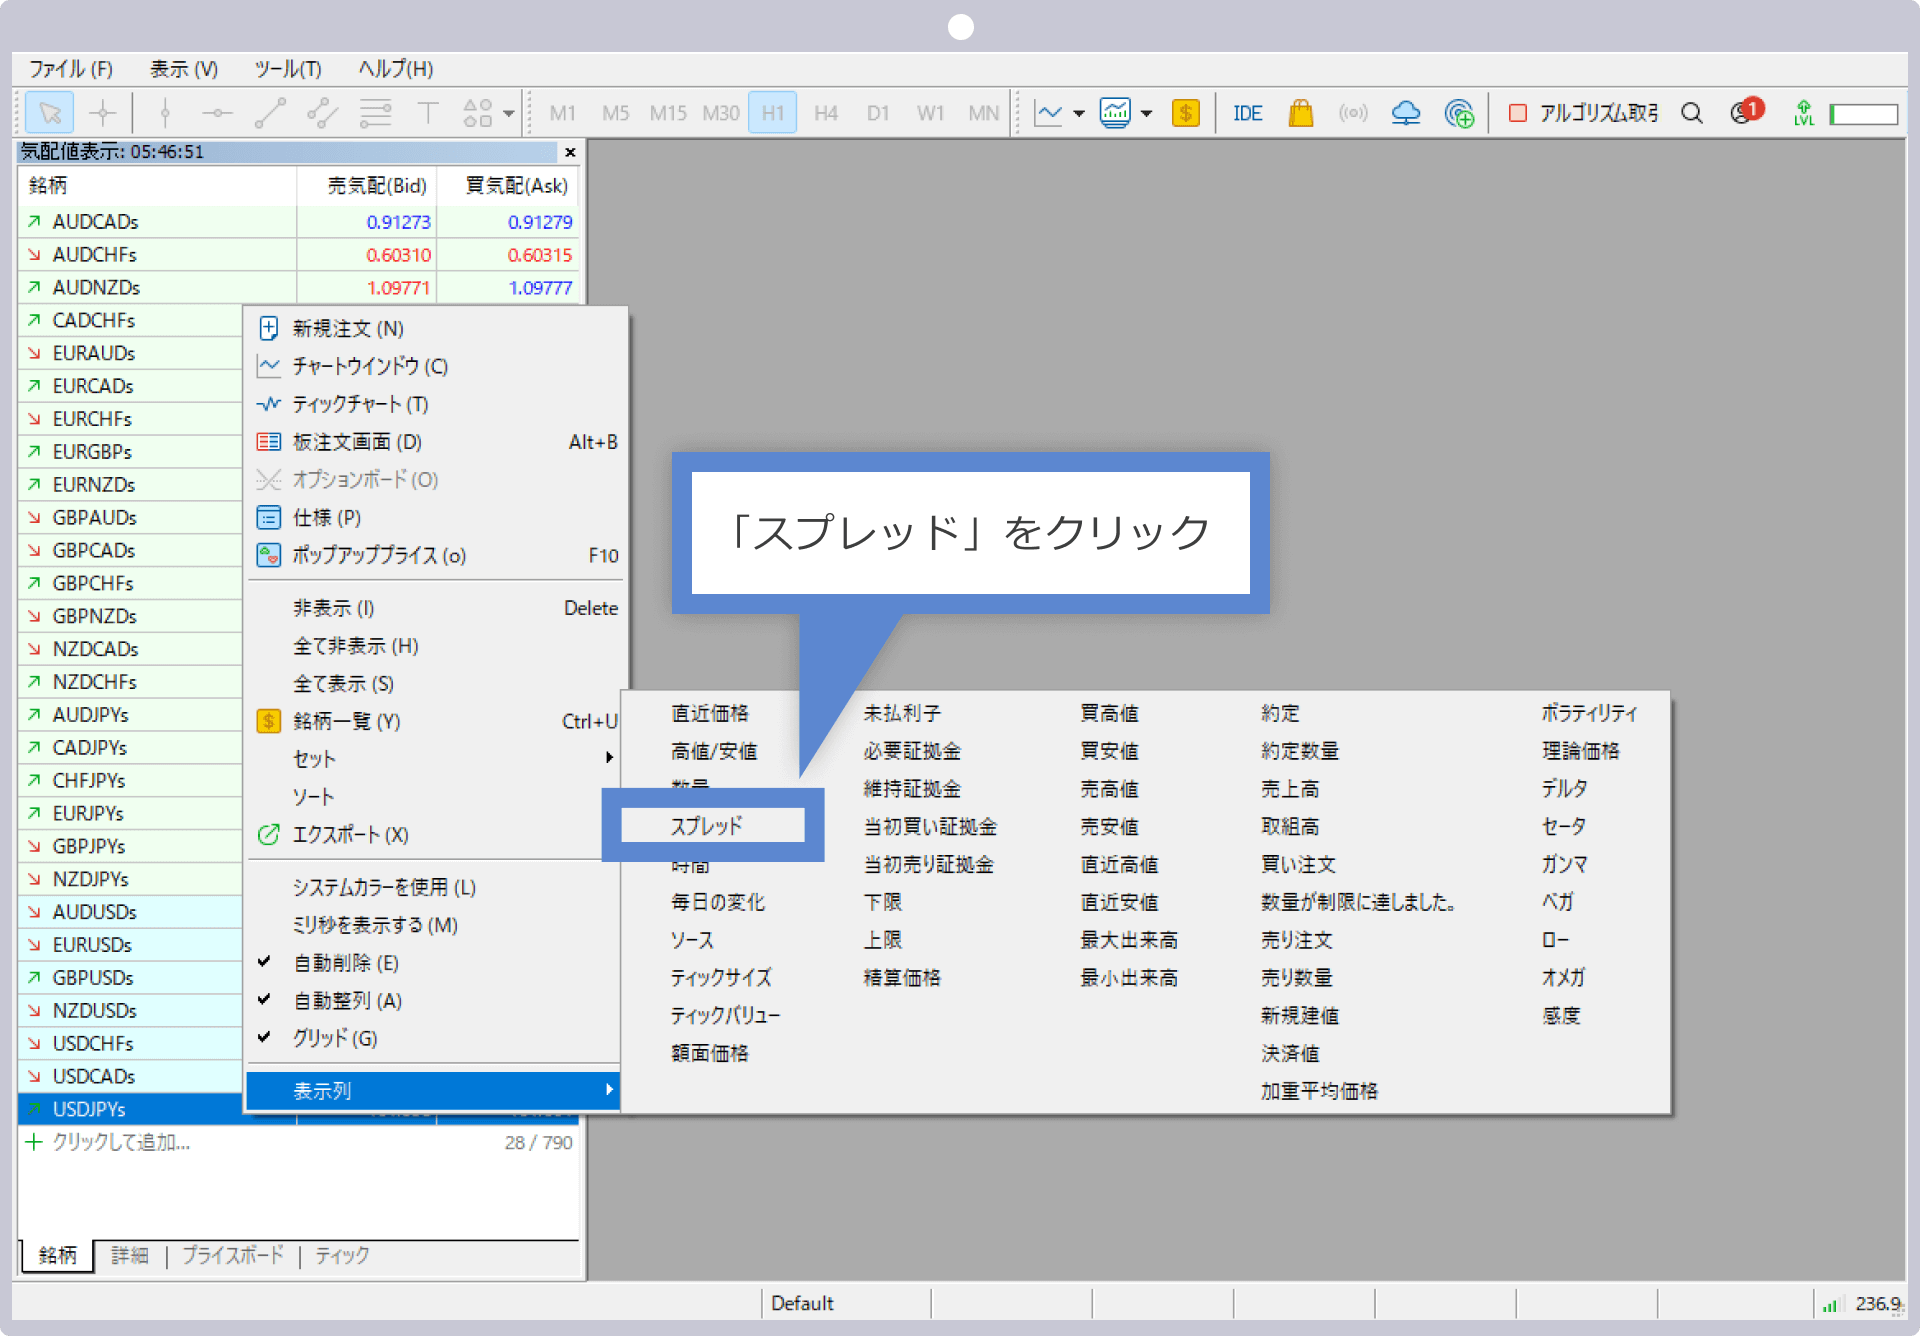The image size is (1920, 1336).
Task: Expand the shapes tool dropdown arrow
Action: tap(509, 113)
